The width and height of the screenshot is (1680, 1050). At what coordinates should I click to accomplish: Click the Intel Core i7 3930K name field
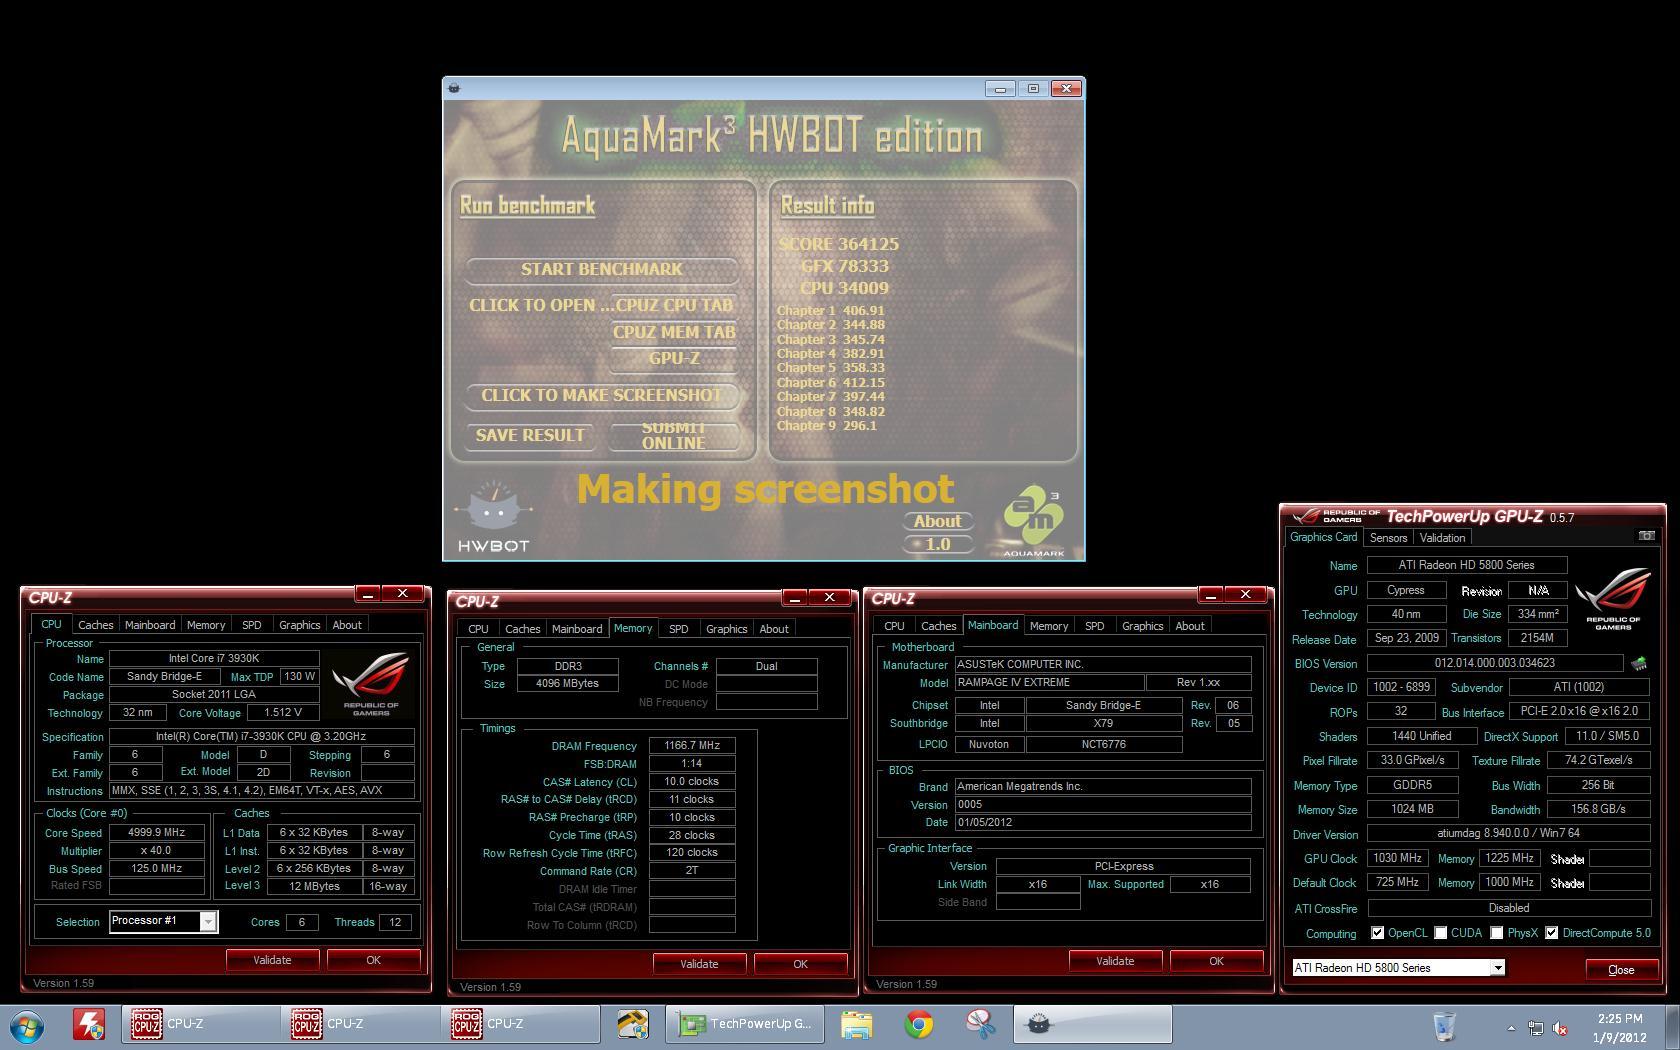tap(214, 658)
